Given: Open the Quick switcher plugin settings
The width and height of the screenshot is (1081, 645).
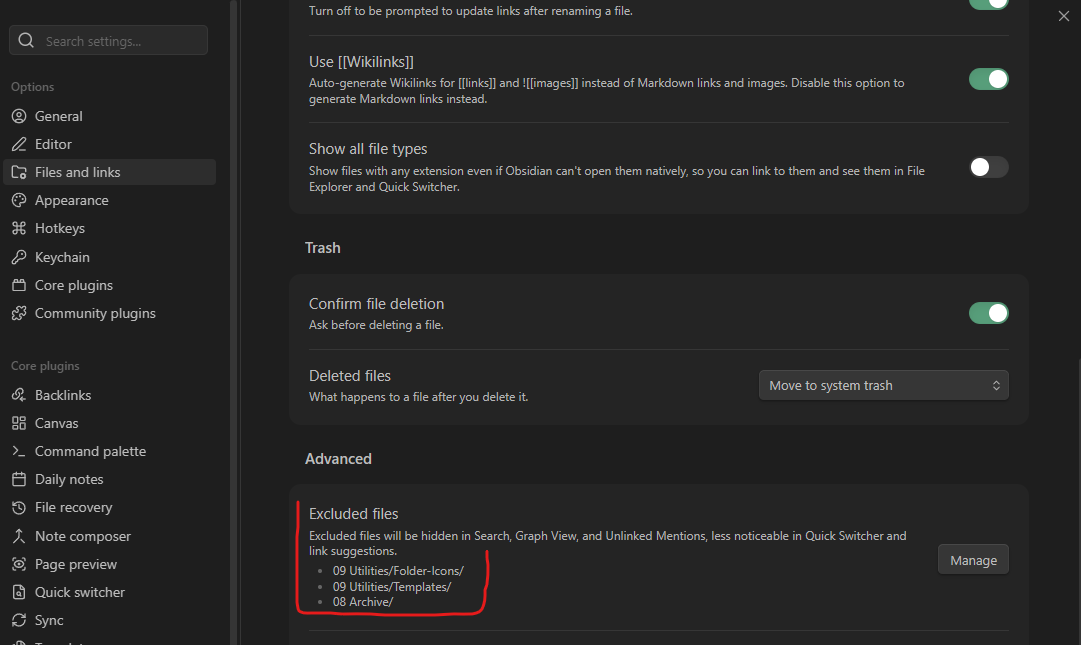Looking at the screenshot, I should pyautogui.click(x=80, y=592).
